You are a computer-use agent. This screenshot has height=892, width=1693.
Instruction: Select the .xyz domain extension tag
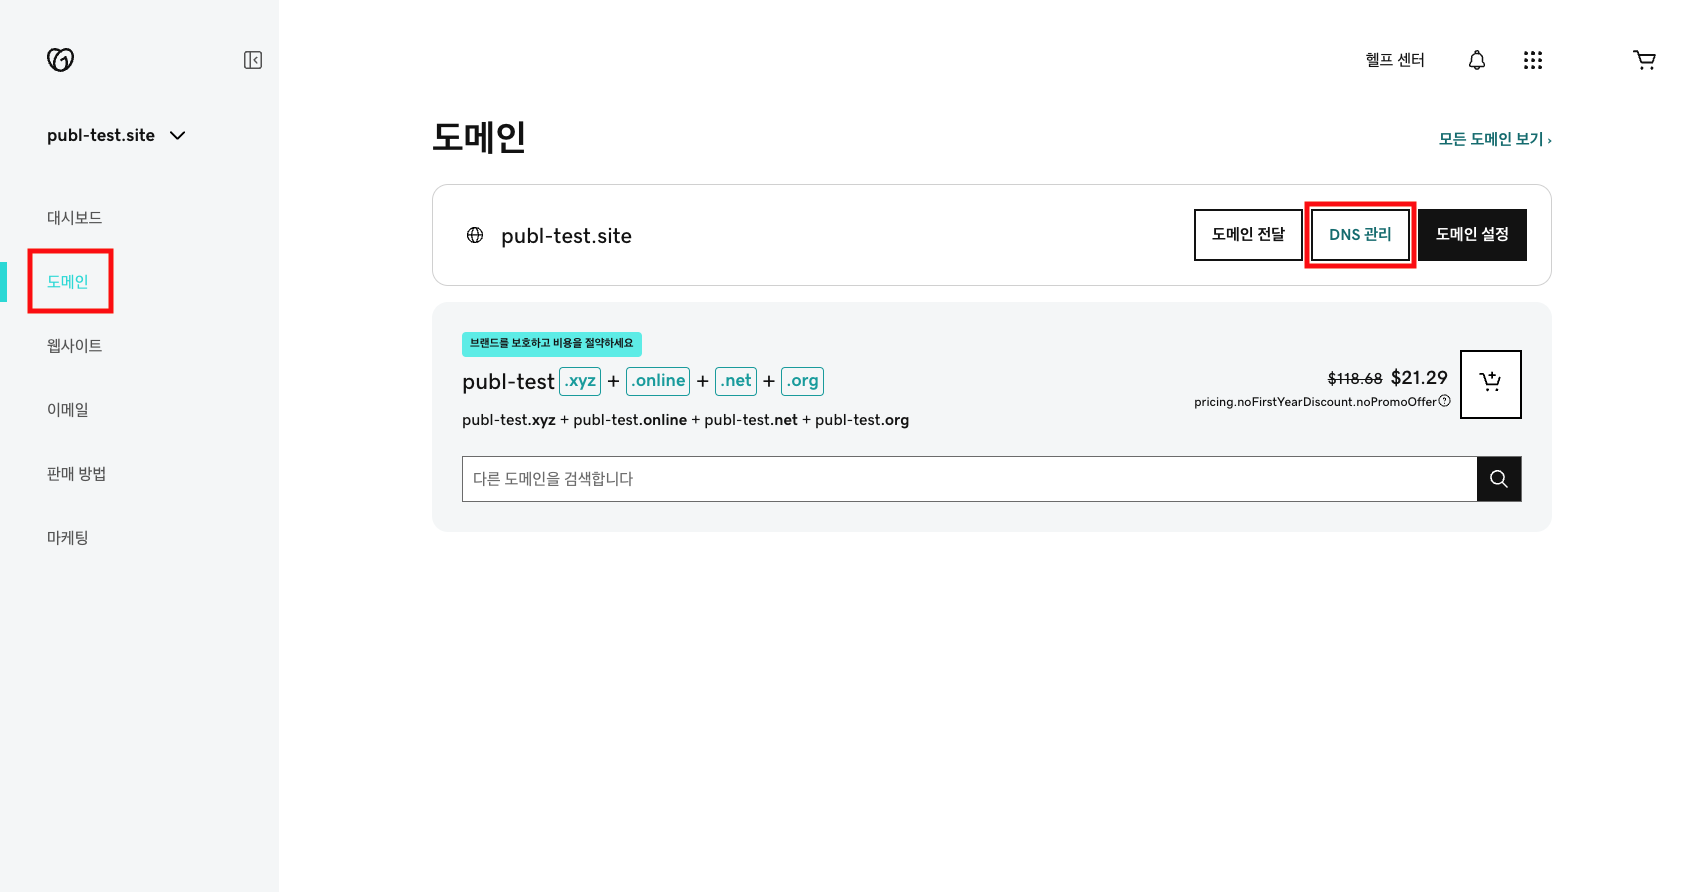pyautogui.click(x=579, y=380)
